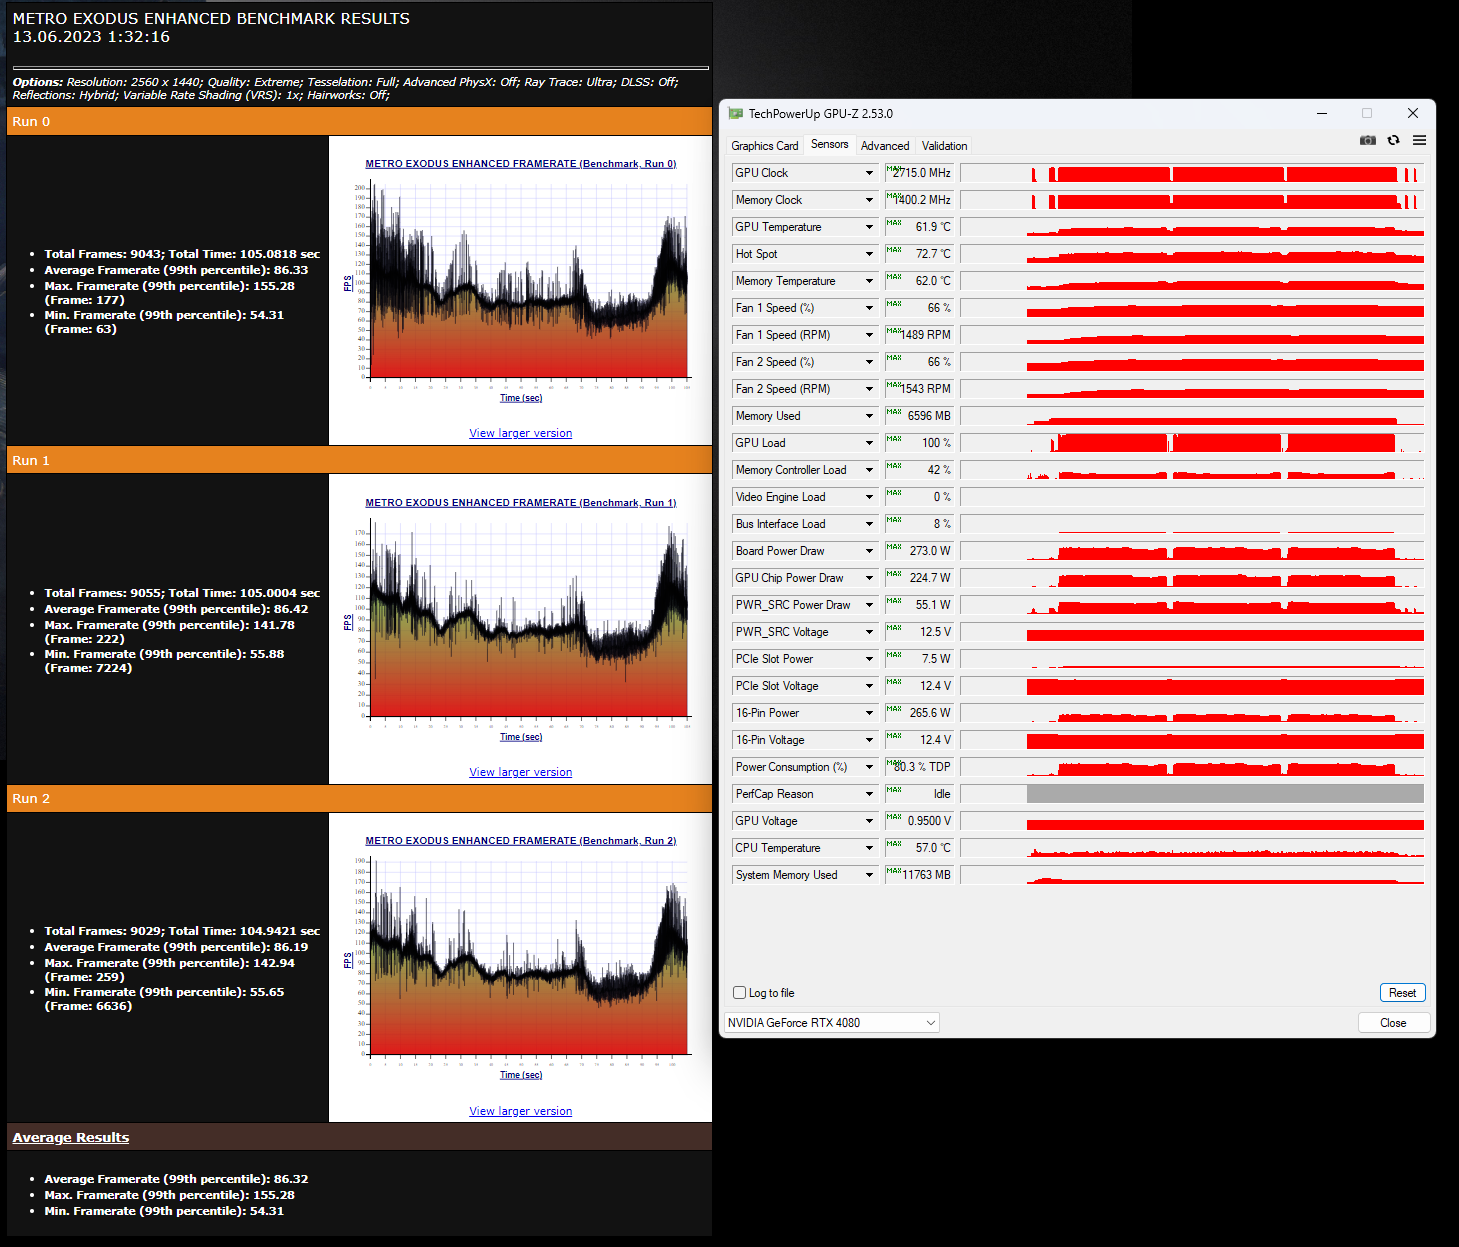Image resolution: width=1459 pixels, height=1247 pixels.
Task: Open the Memory Used sensor dropdown
Action: [869, 416]
